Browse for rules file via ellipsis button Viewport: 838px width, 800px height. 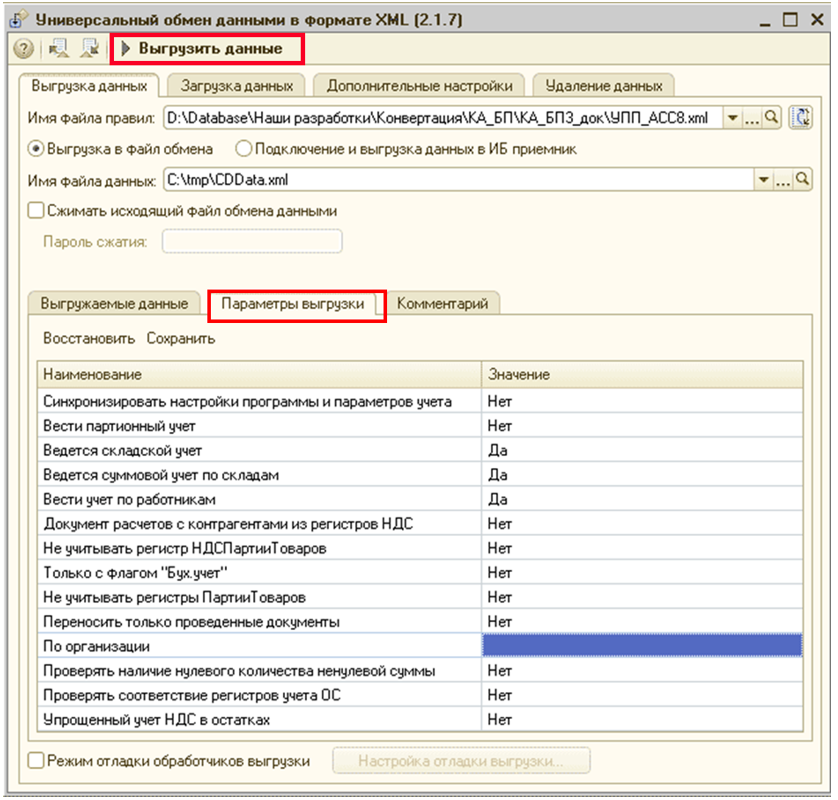[x=753, y=117]
